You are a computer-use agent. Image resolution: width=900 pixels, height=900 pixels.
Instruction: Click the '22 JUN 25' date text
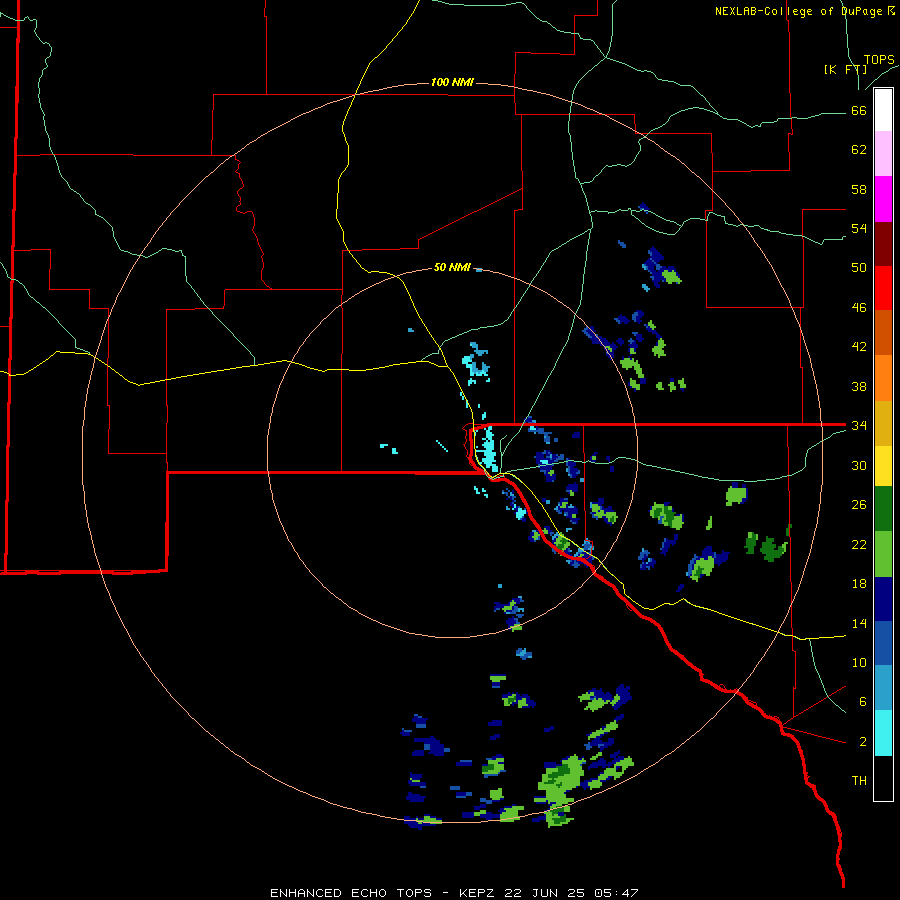click(x=544, y=893)
